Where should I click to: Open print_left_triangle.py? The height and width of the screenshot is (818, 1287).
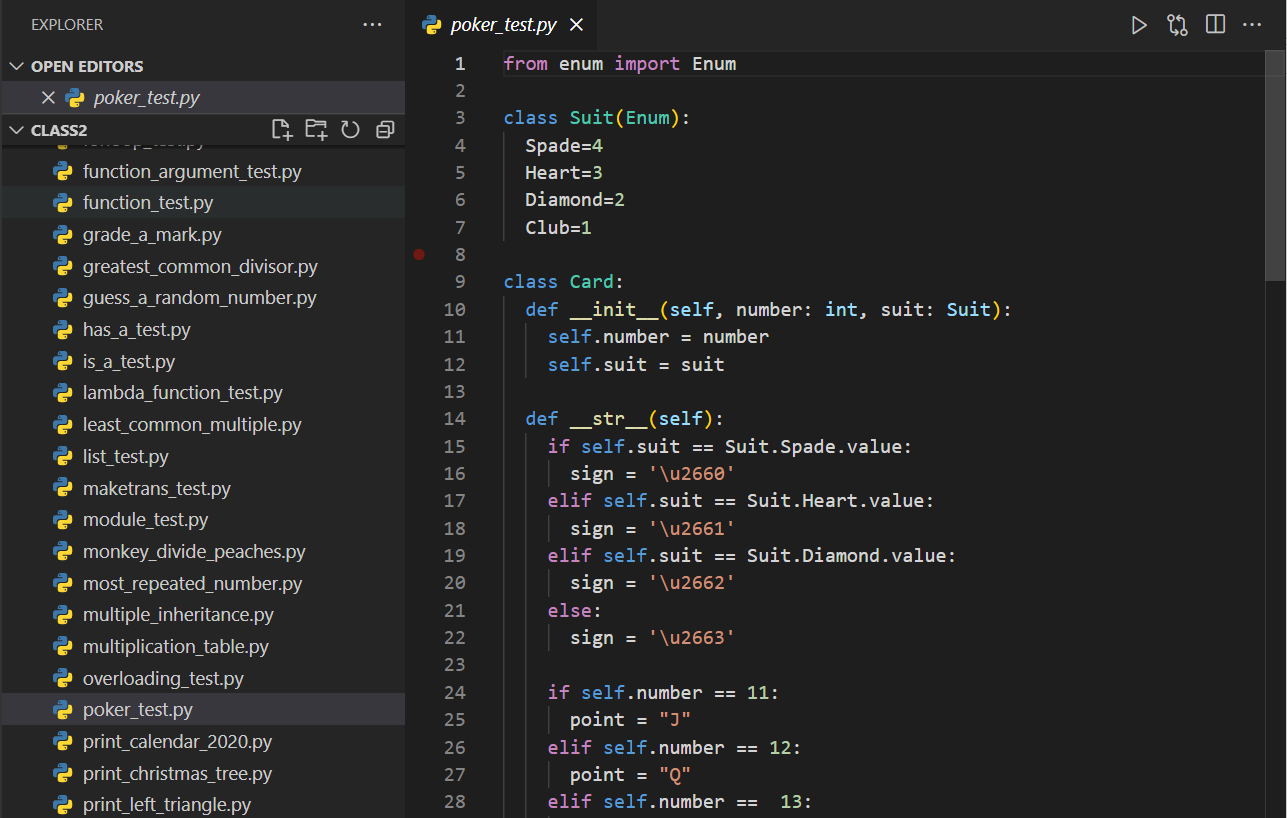[202, 805]
